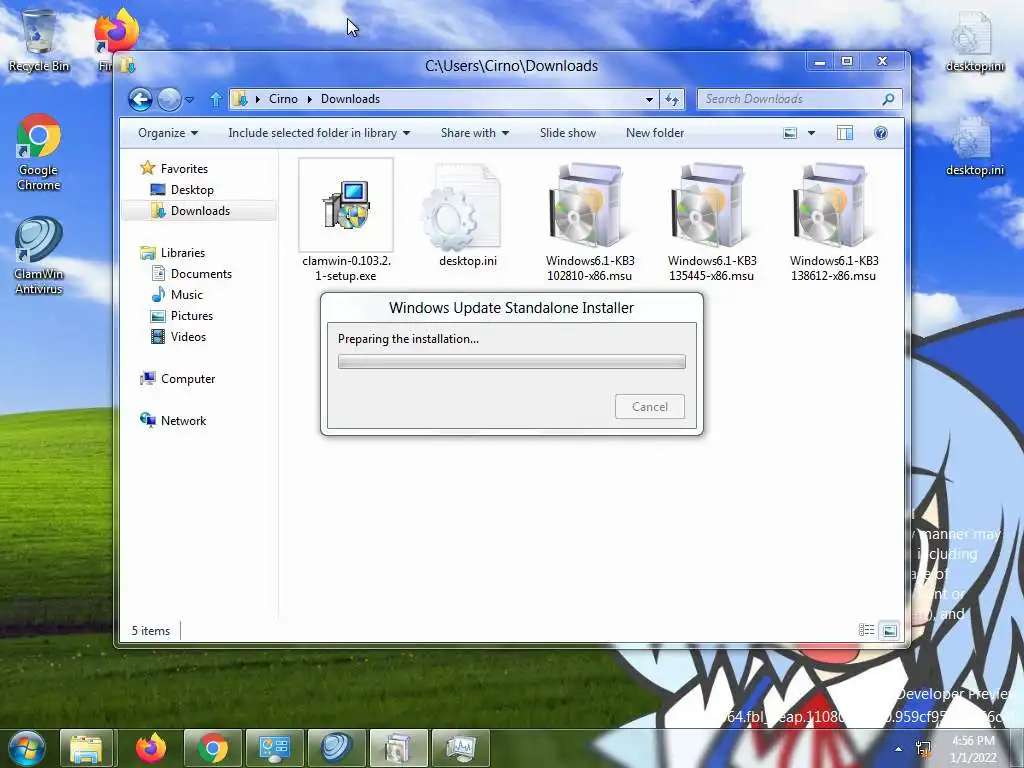Change the view with the view icon
Screen dimensions: 1024x768
pos(790,133)
